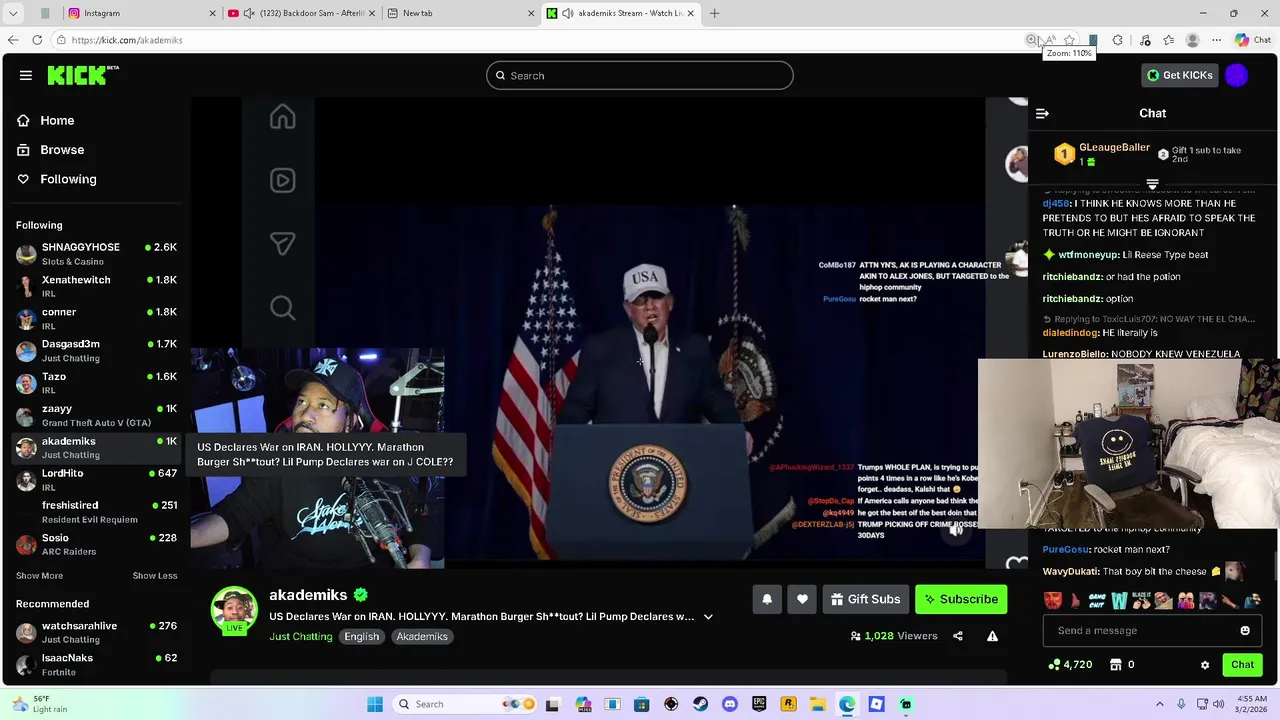Screen dimensions: 1280x720
Task: Open Edge settings and more menu
Action: [x=1216, y=40]
